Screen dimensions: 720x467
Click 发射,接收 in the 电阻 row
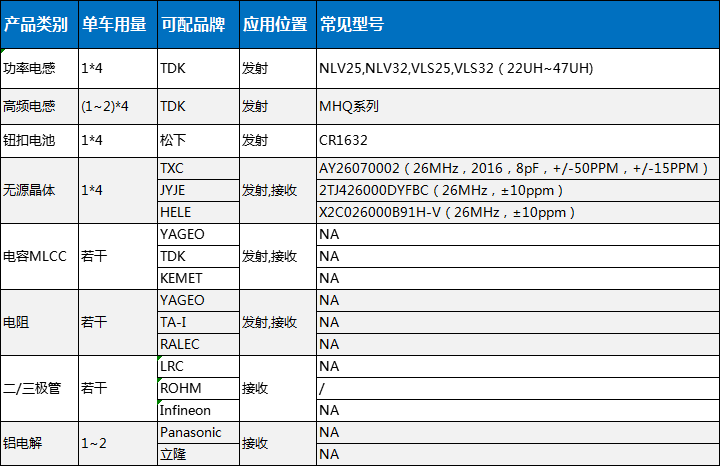coord(278,322)
